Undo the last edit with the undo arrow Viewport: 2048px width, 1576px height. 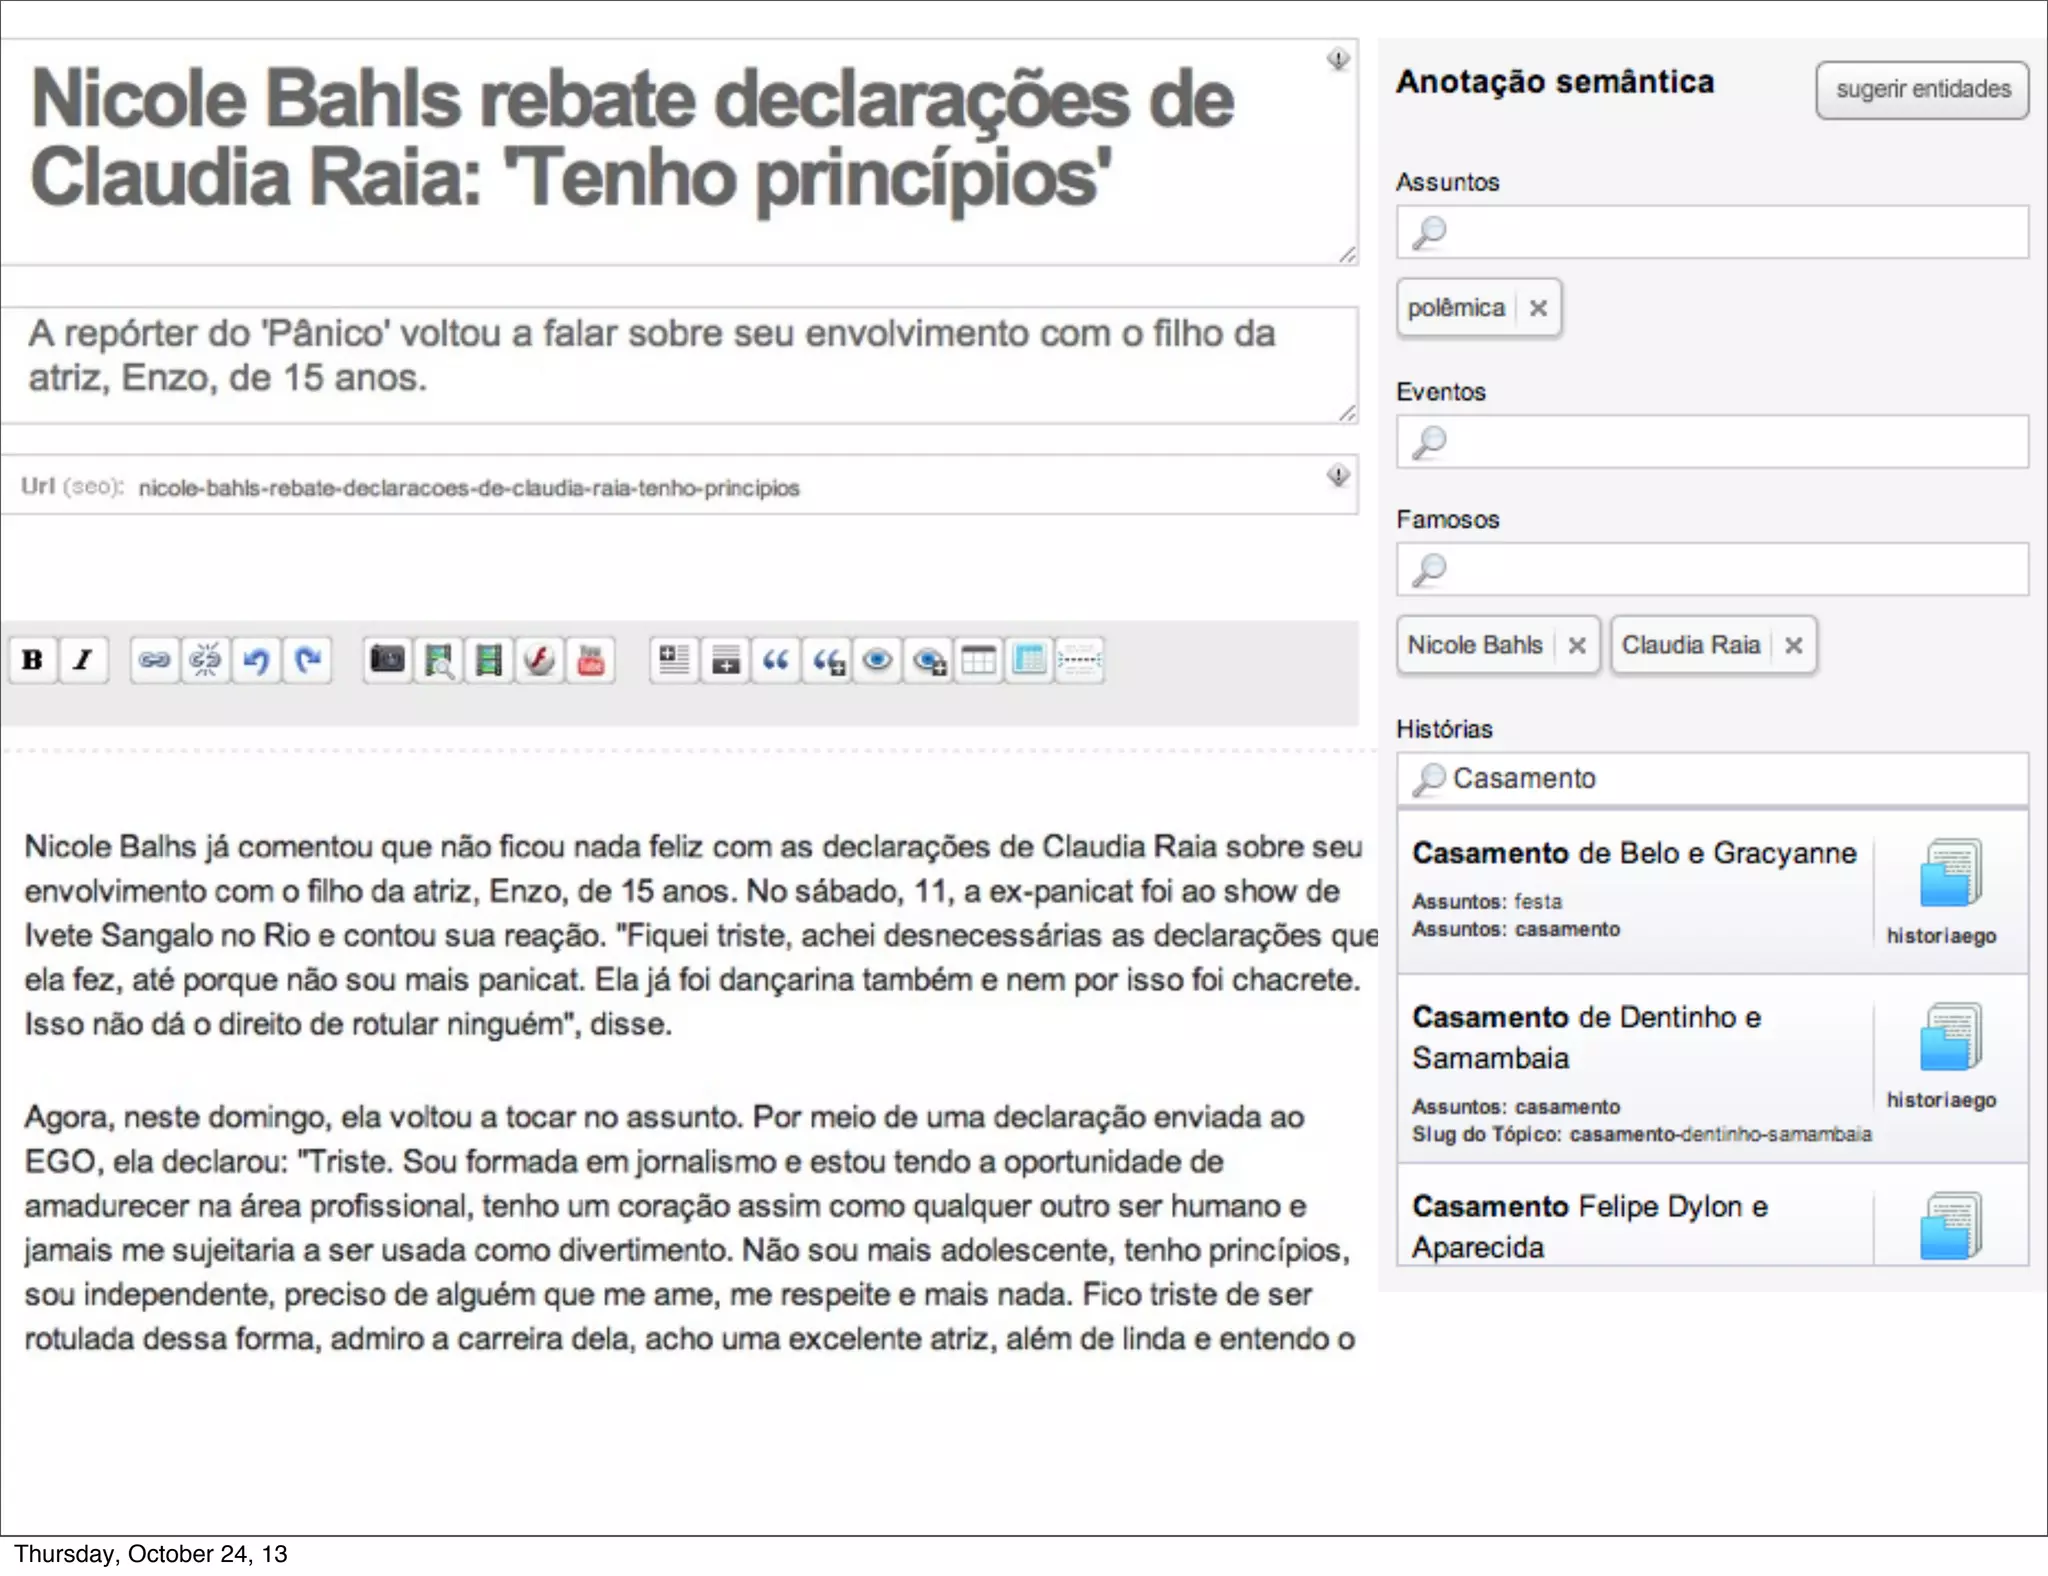257,660
